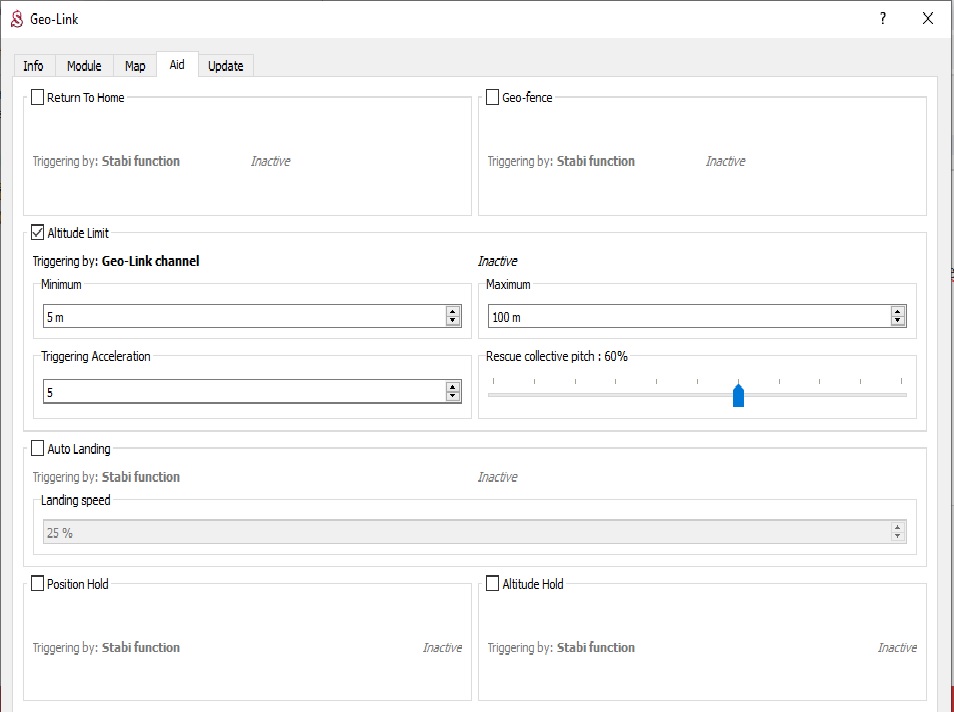Decrease Triggering Acceleration with down arrow
The width and height of the screenshot is (954, 712).
tap(453, 397)
